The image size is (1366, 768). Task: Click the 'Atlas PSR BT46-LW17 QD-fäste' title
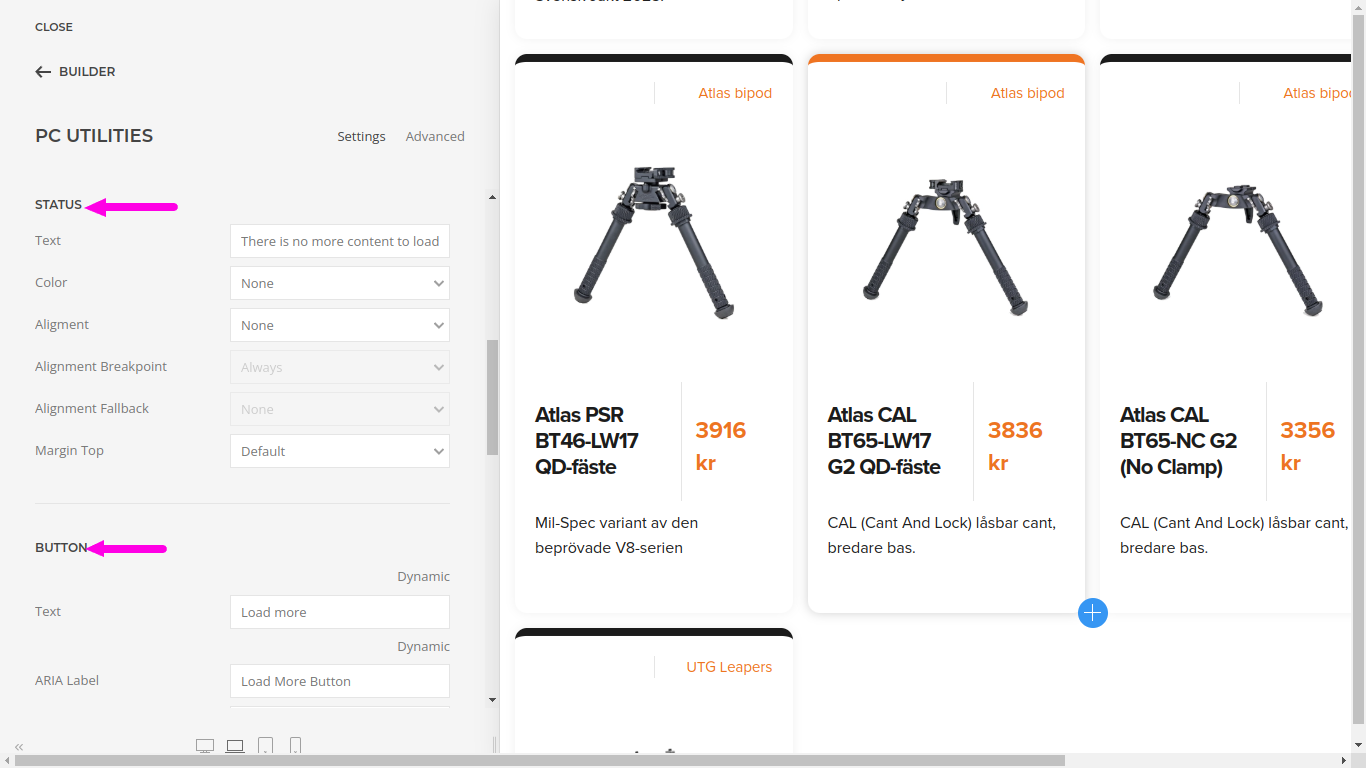coord(587,441)
